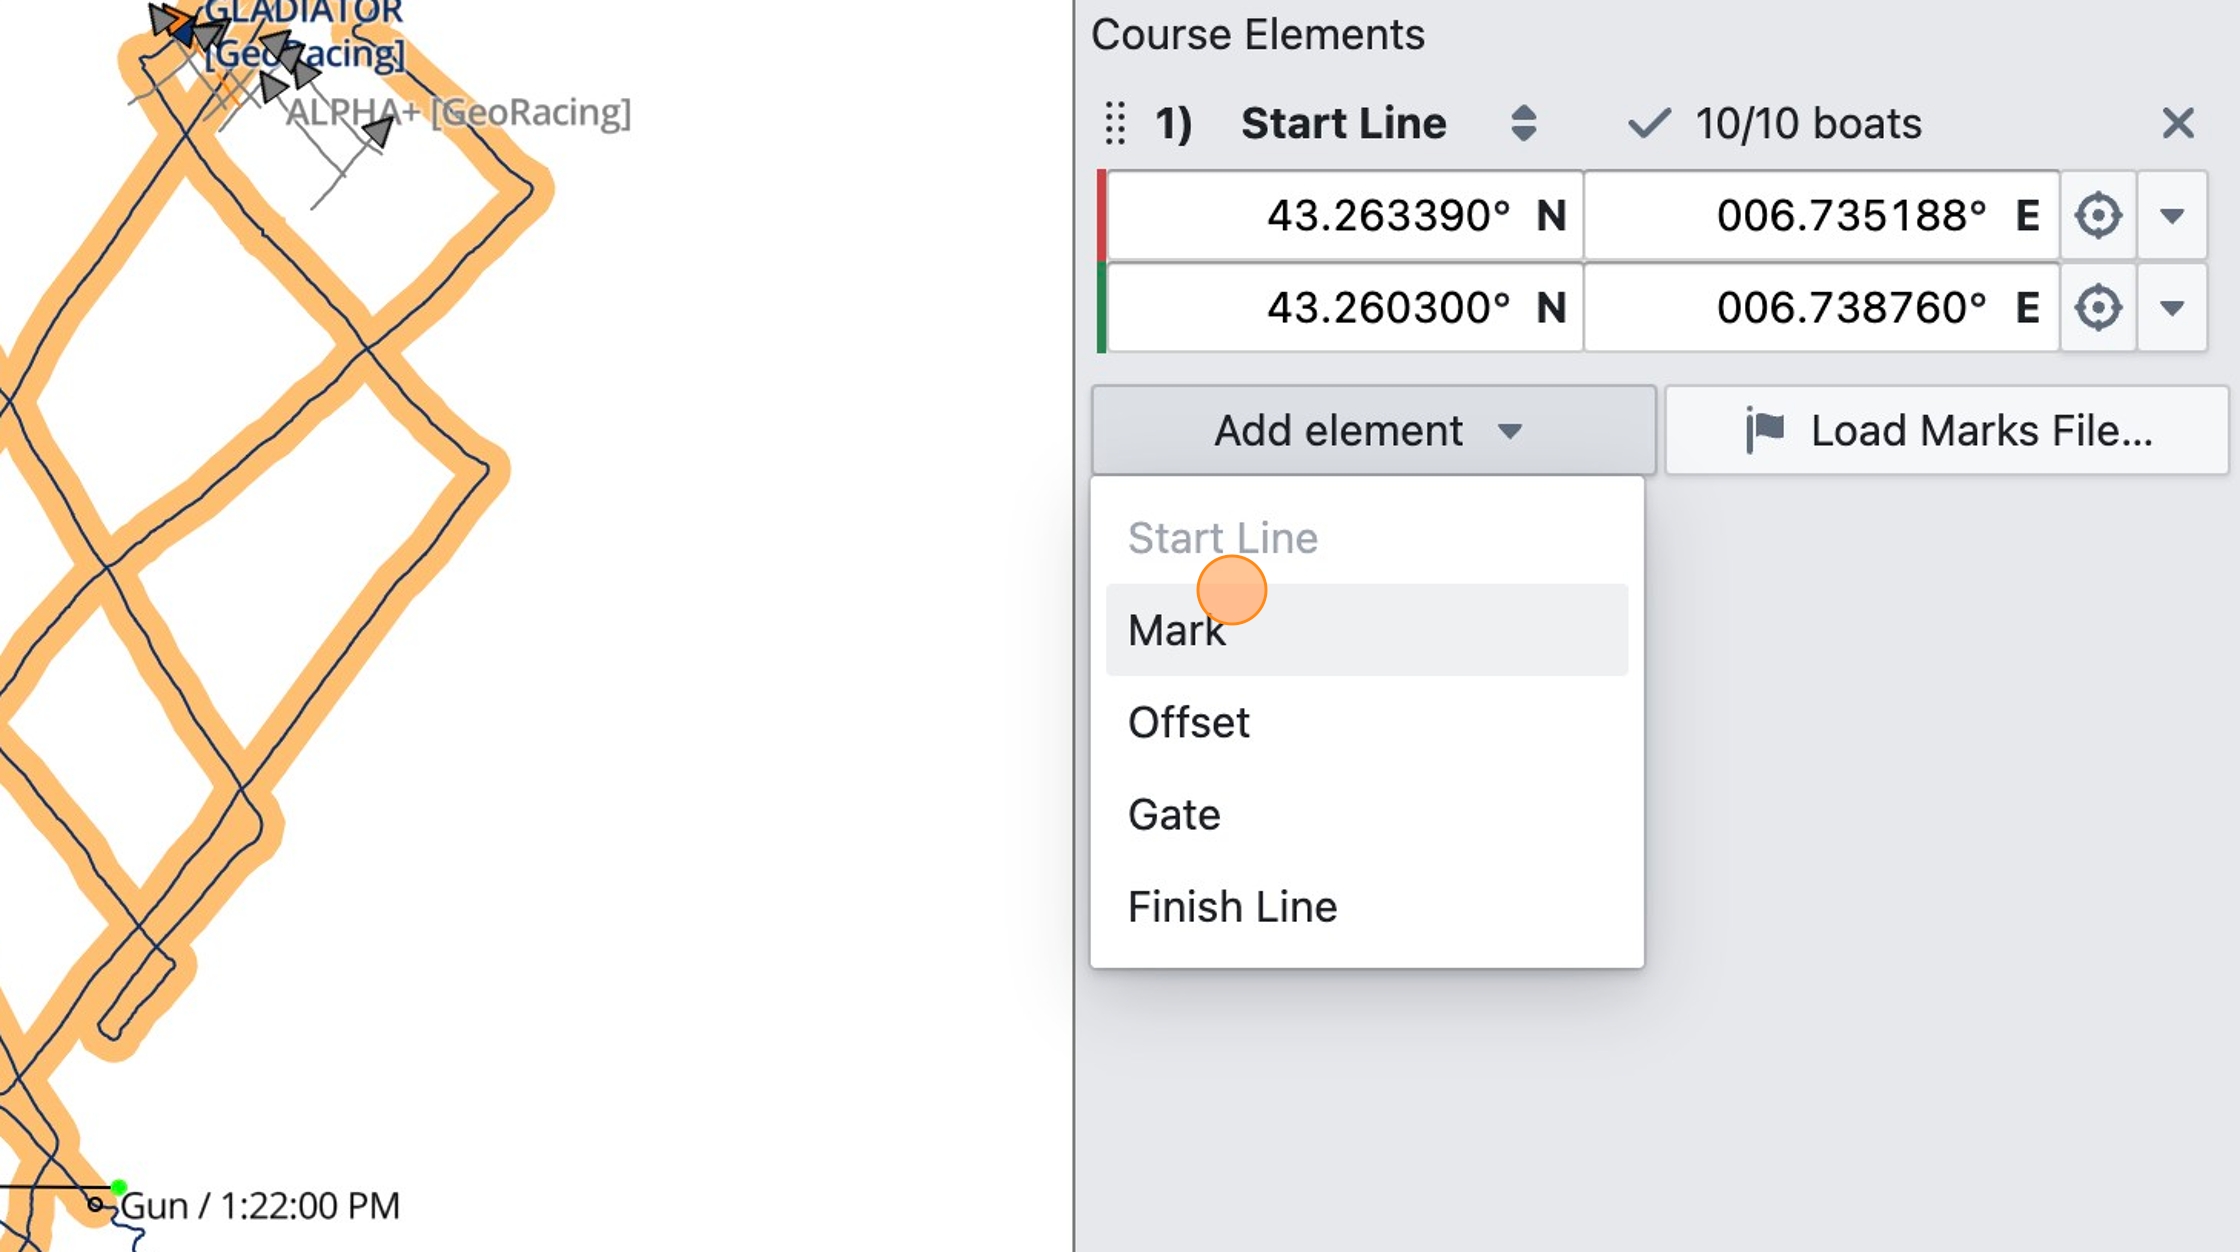Click the Start Line reorder arrows

pyautogui.click(x=1523, y=124)
